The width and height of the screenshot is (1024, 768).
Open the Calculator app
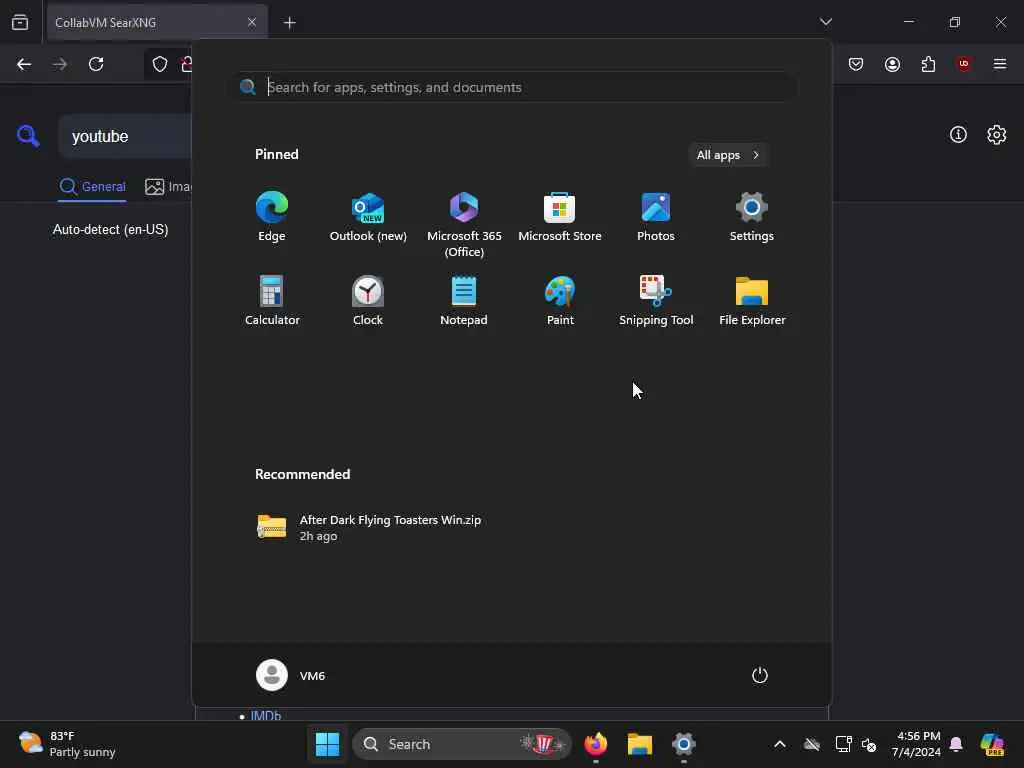(272, 300)
